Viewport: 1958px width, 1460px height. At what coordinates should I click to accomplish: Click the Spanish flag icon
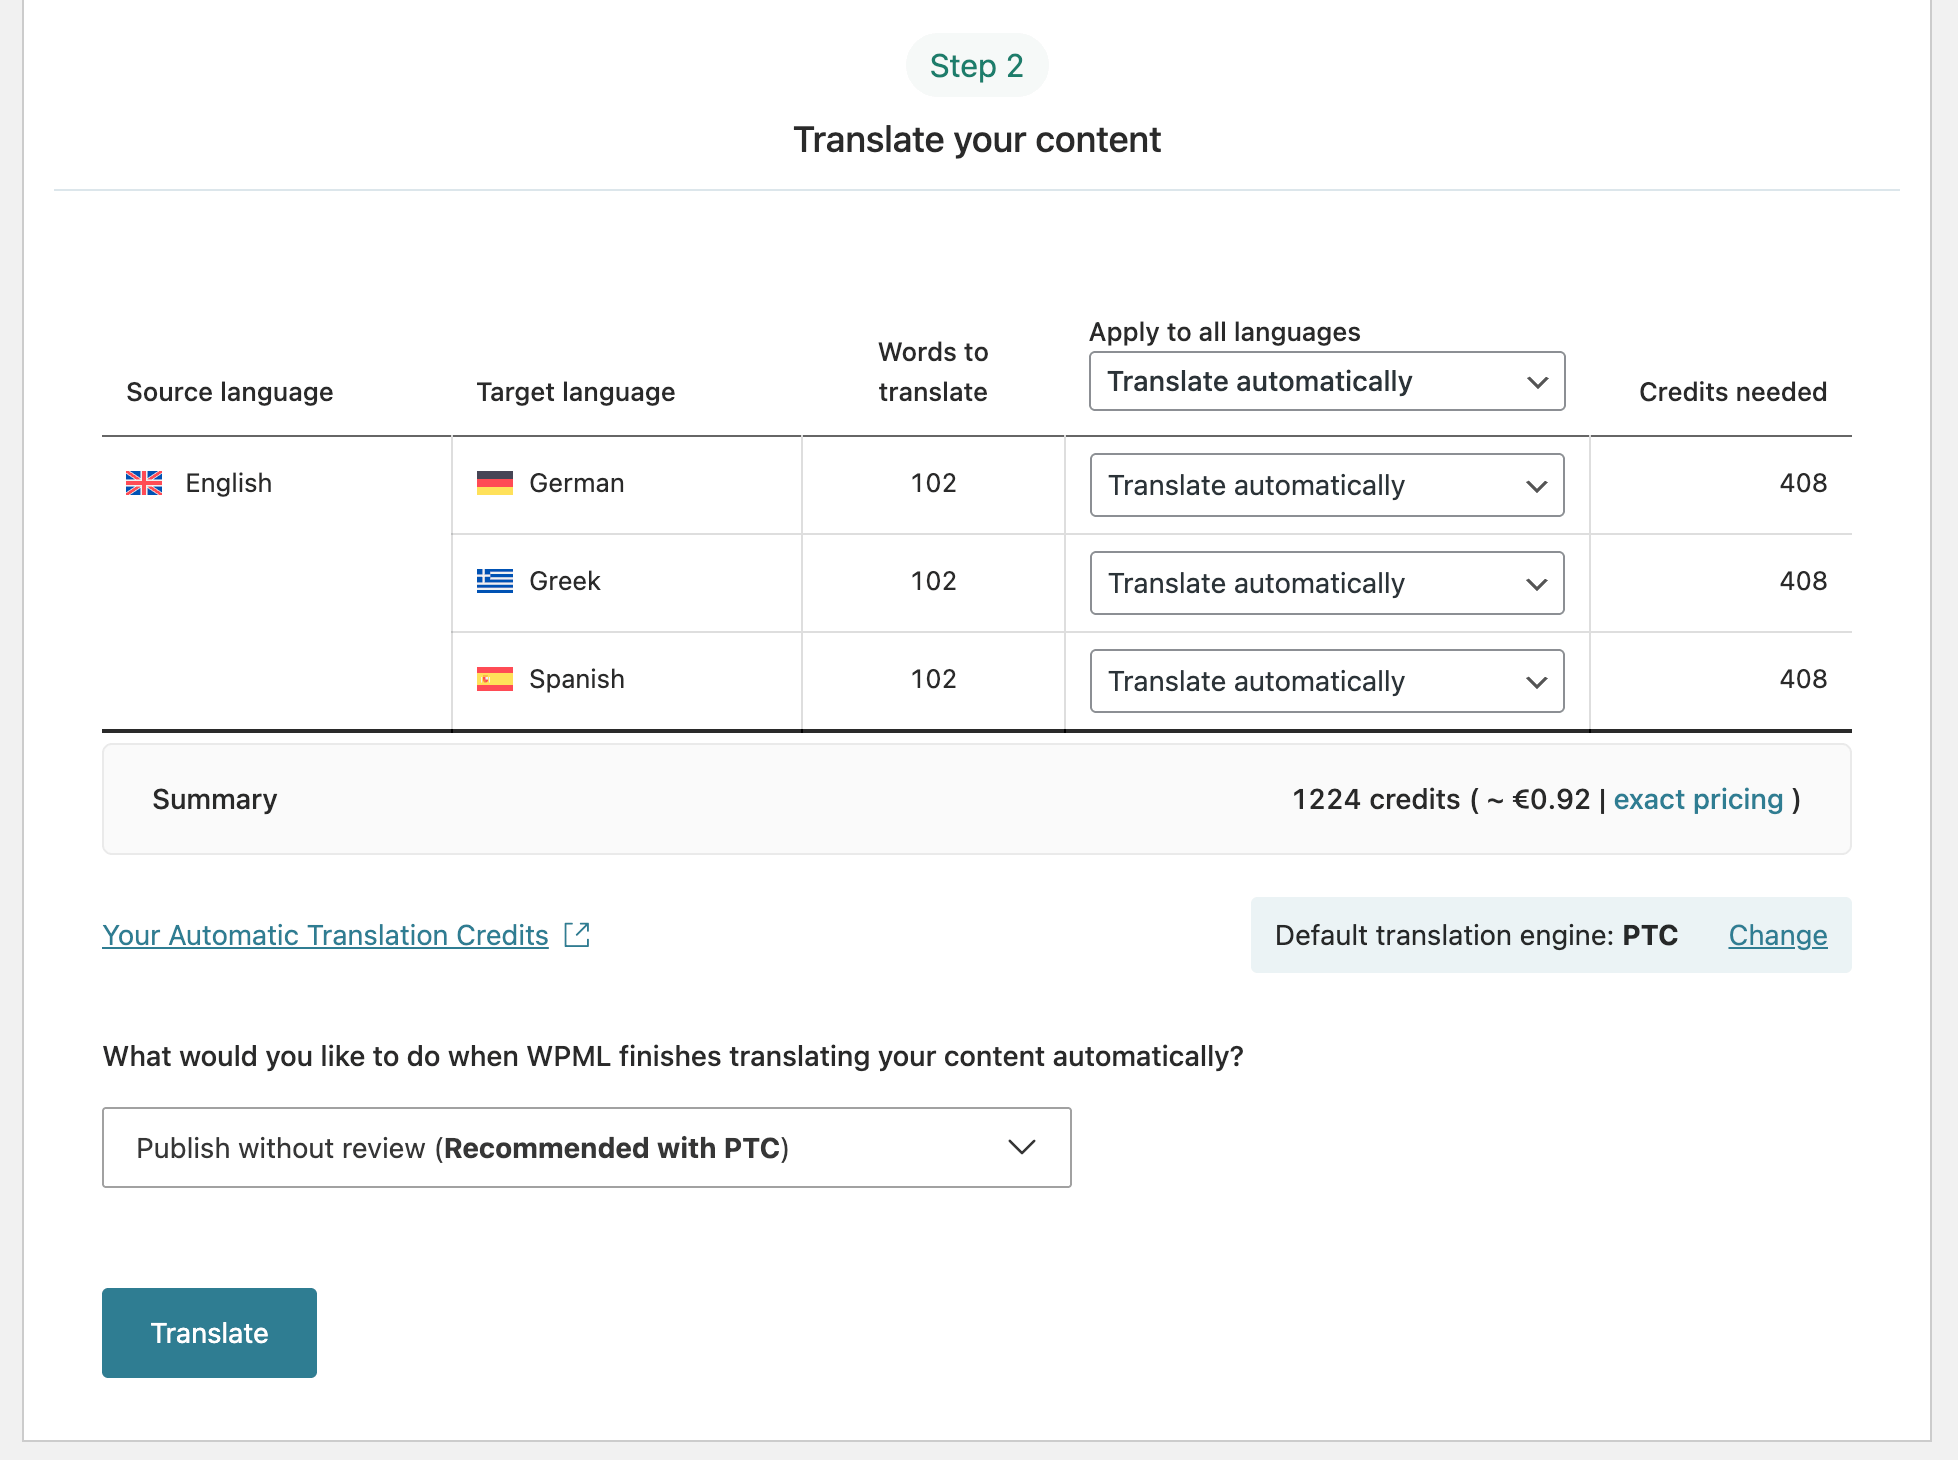[x=494, y=679]
